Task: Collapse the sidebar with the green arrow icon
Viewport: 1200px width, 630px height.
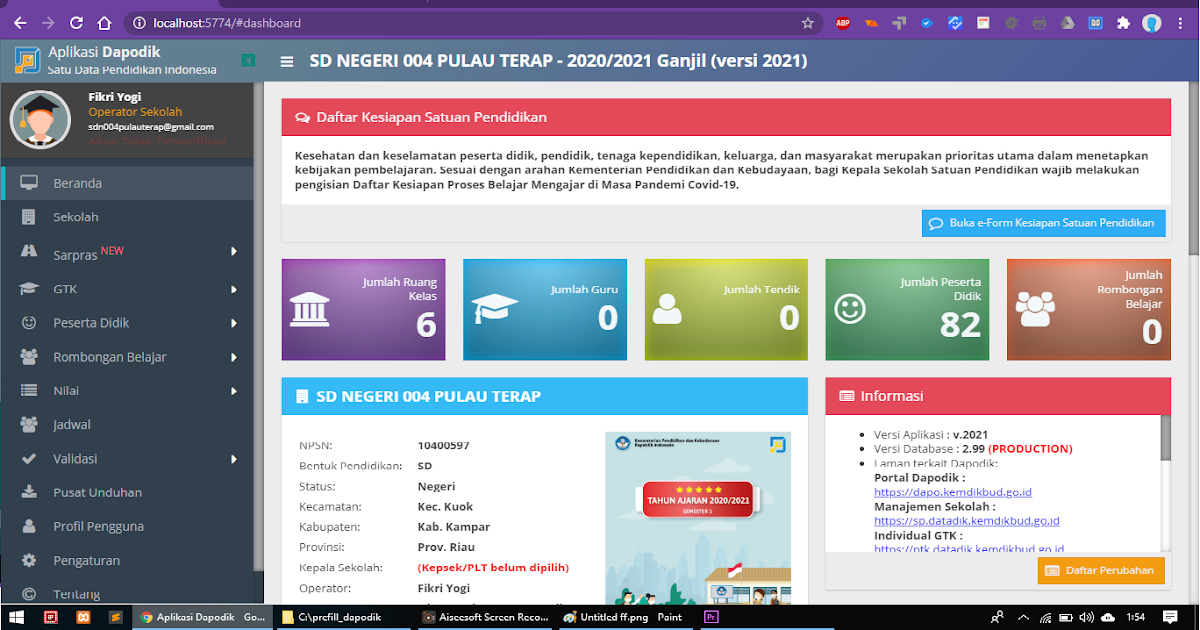Action: (248, 61)
